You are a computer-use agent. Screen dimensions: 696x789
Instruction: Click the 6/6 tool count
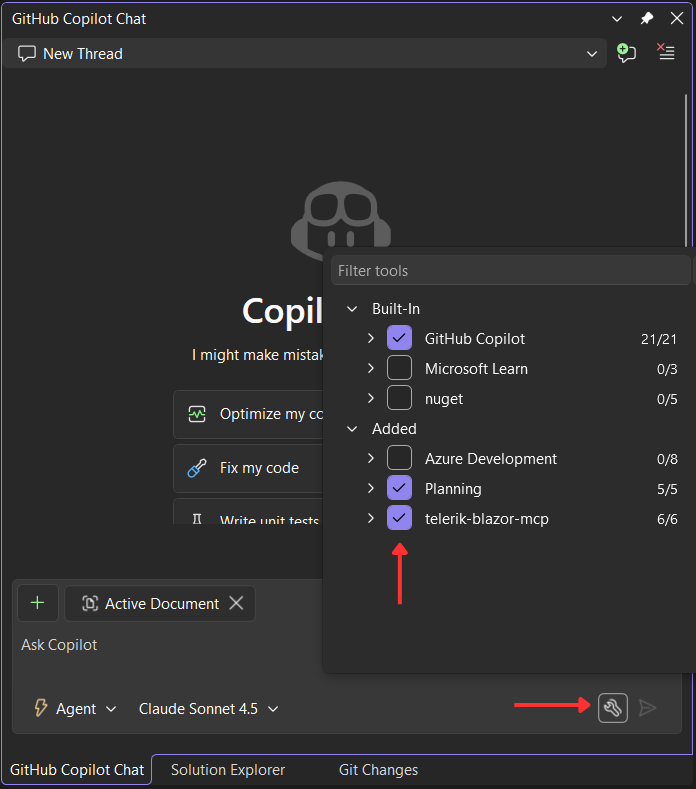(667, 519)
